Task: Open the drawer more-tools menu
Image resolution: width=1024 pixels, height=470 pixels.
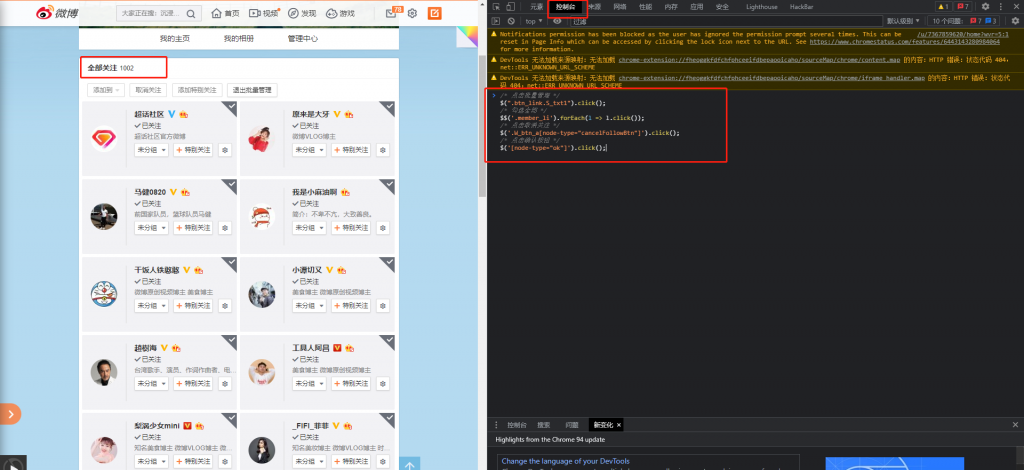Action: (x=496, y=425)
